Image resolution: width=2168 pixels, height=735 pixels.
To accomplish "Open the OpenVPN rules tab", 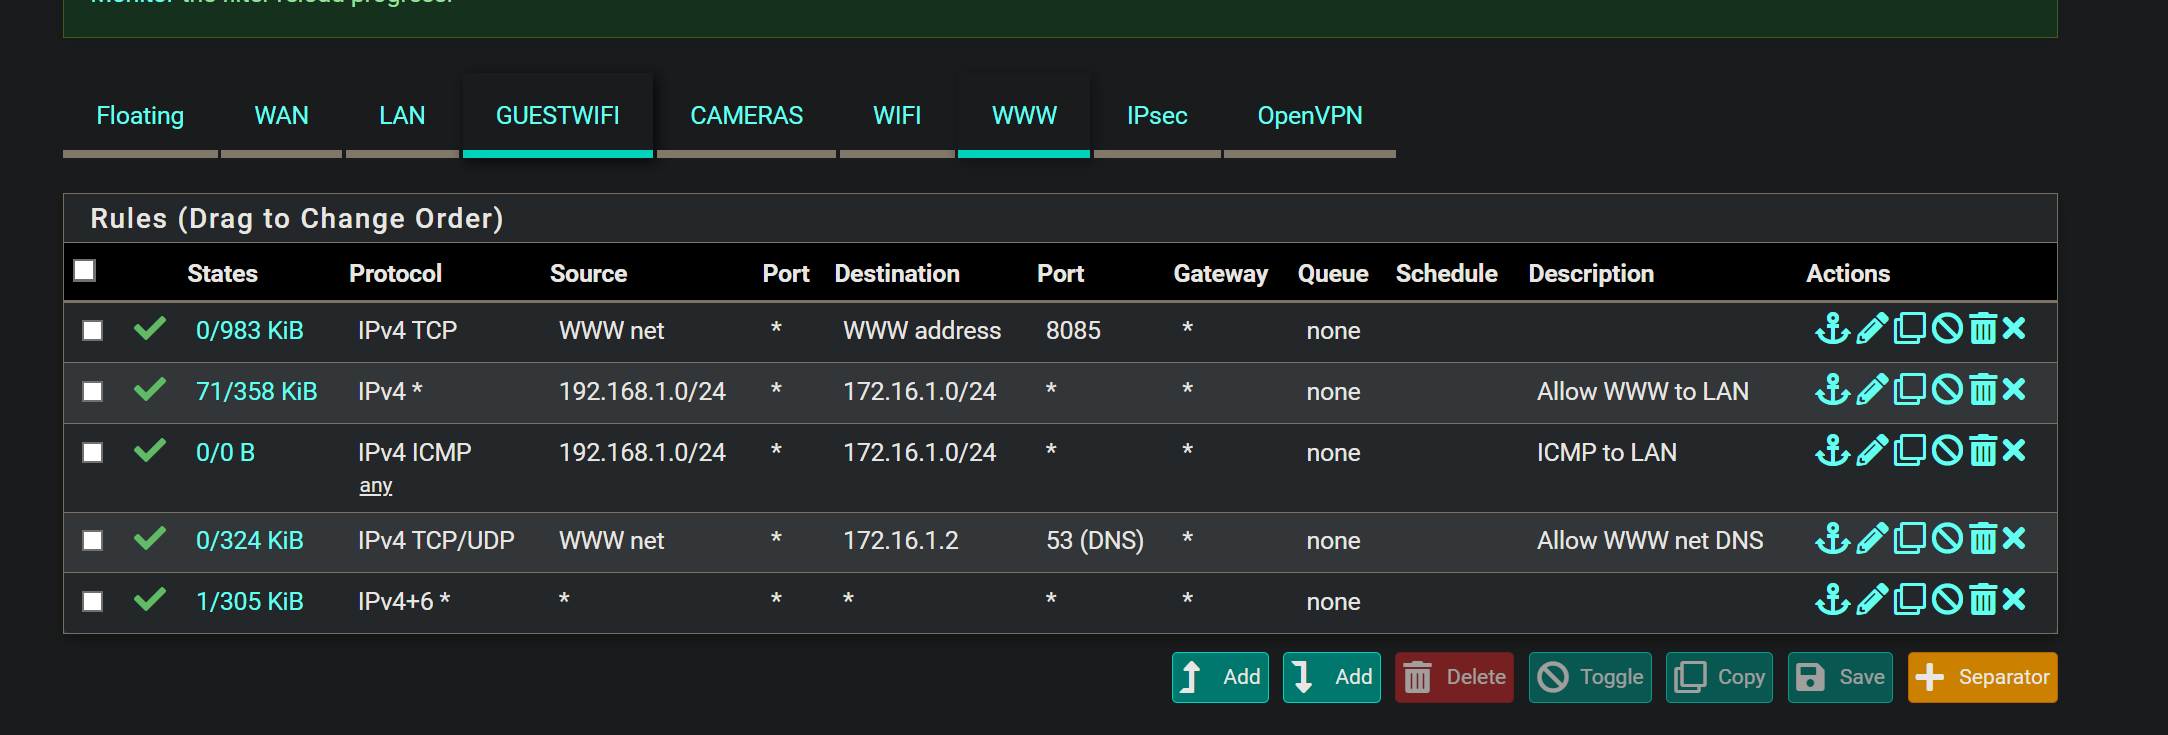I will [1309, 116].
